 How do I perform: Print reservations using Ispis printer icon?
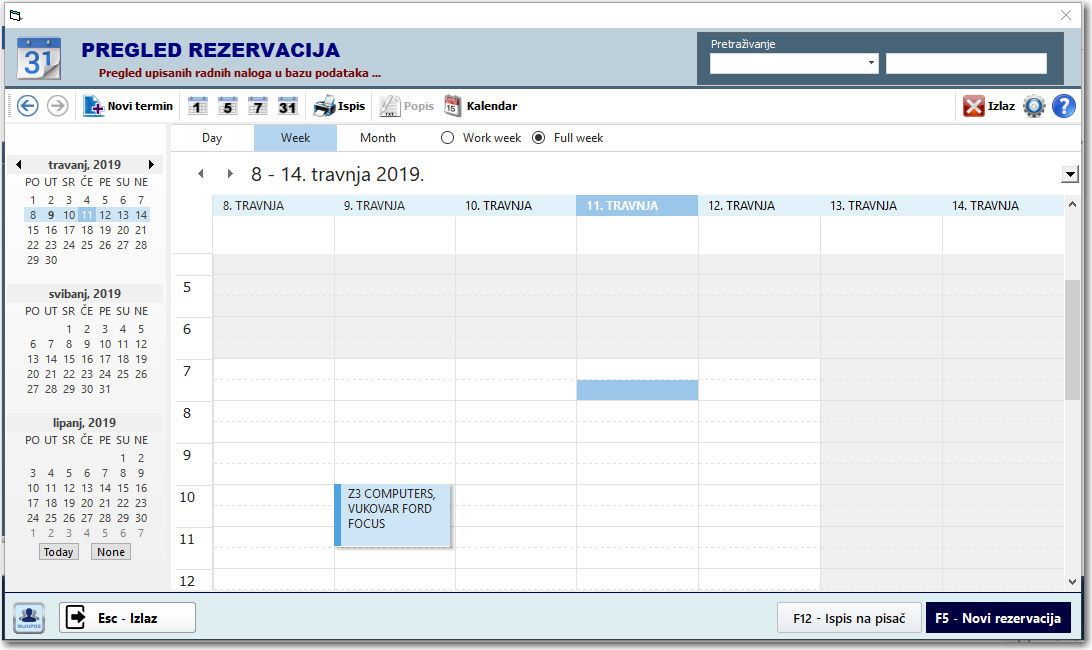click(x=339, y=106)
